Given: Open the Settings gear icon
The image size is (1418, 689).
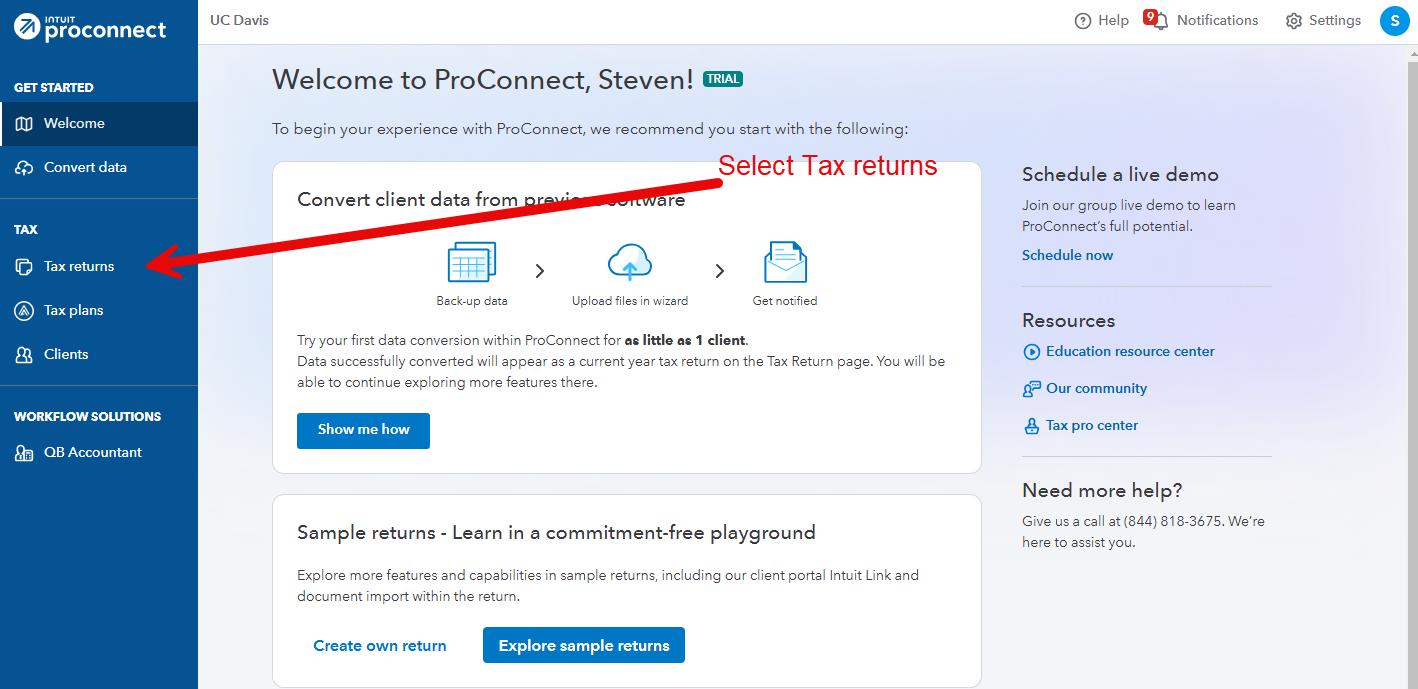Looking at the screenshot, I should [1294, 21].
